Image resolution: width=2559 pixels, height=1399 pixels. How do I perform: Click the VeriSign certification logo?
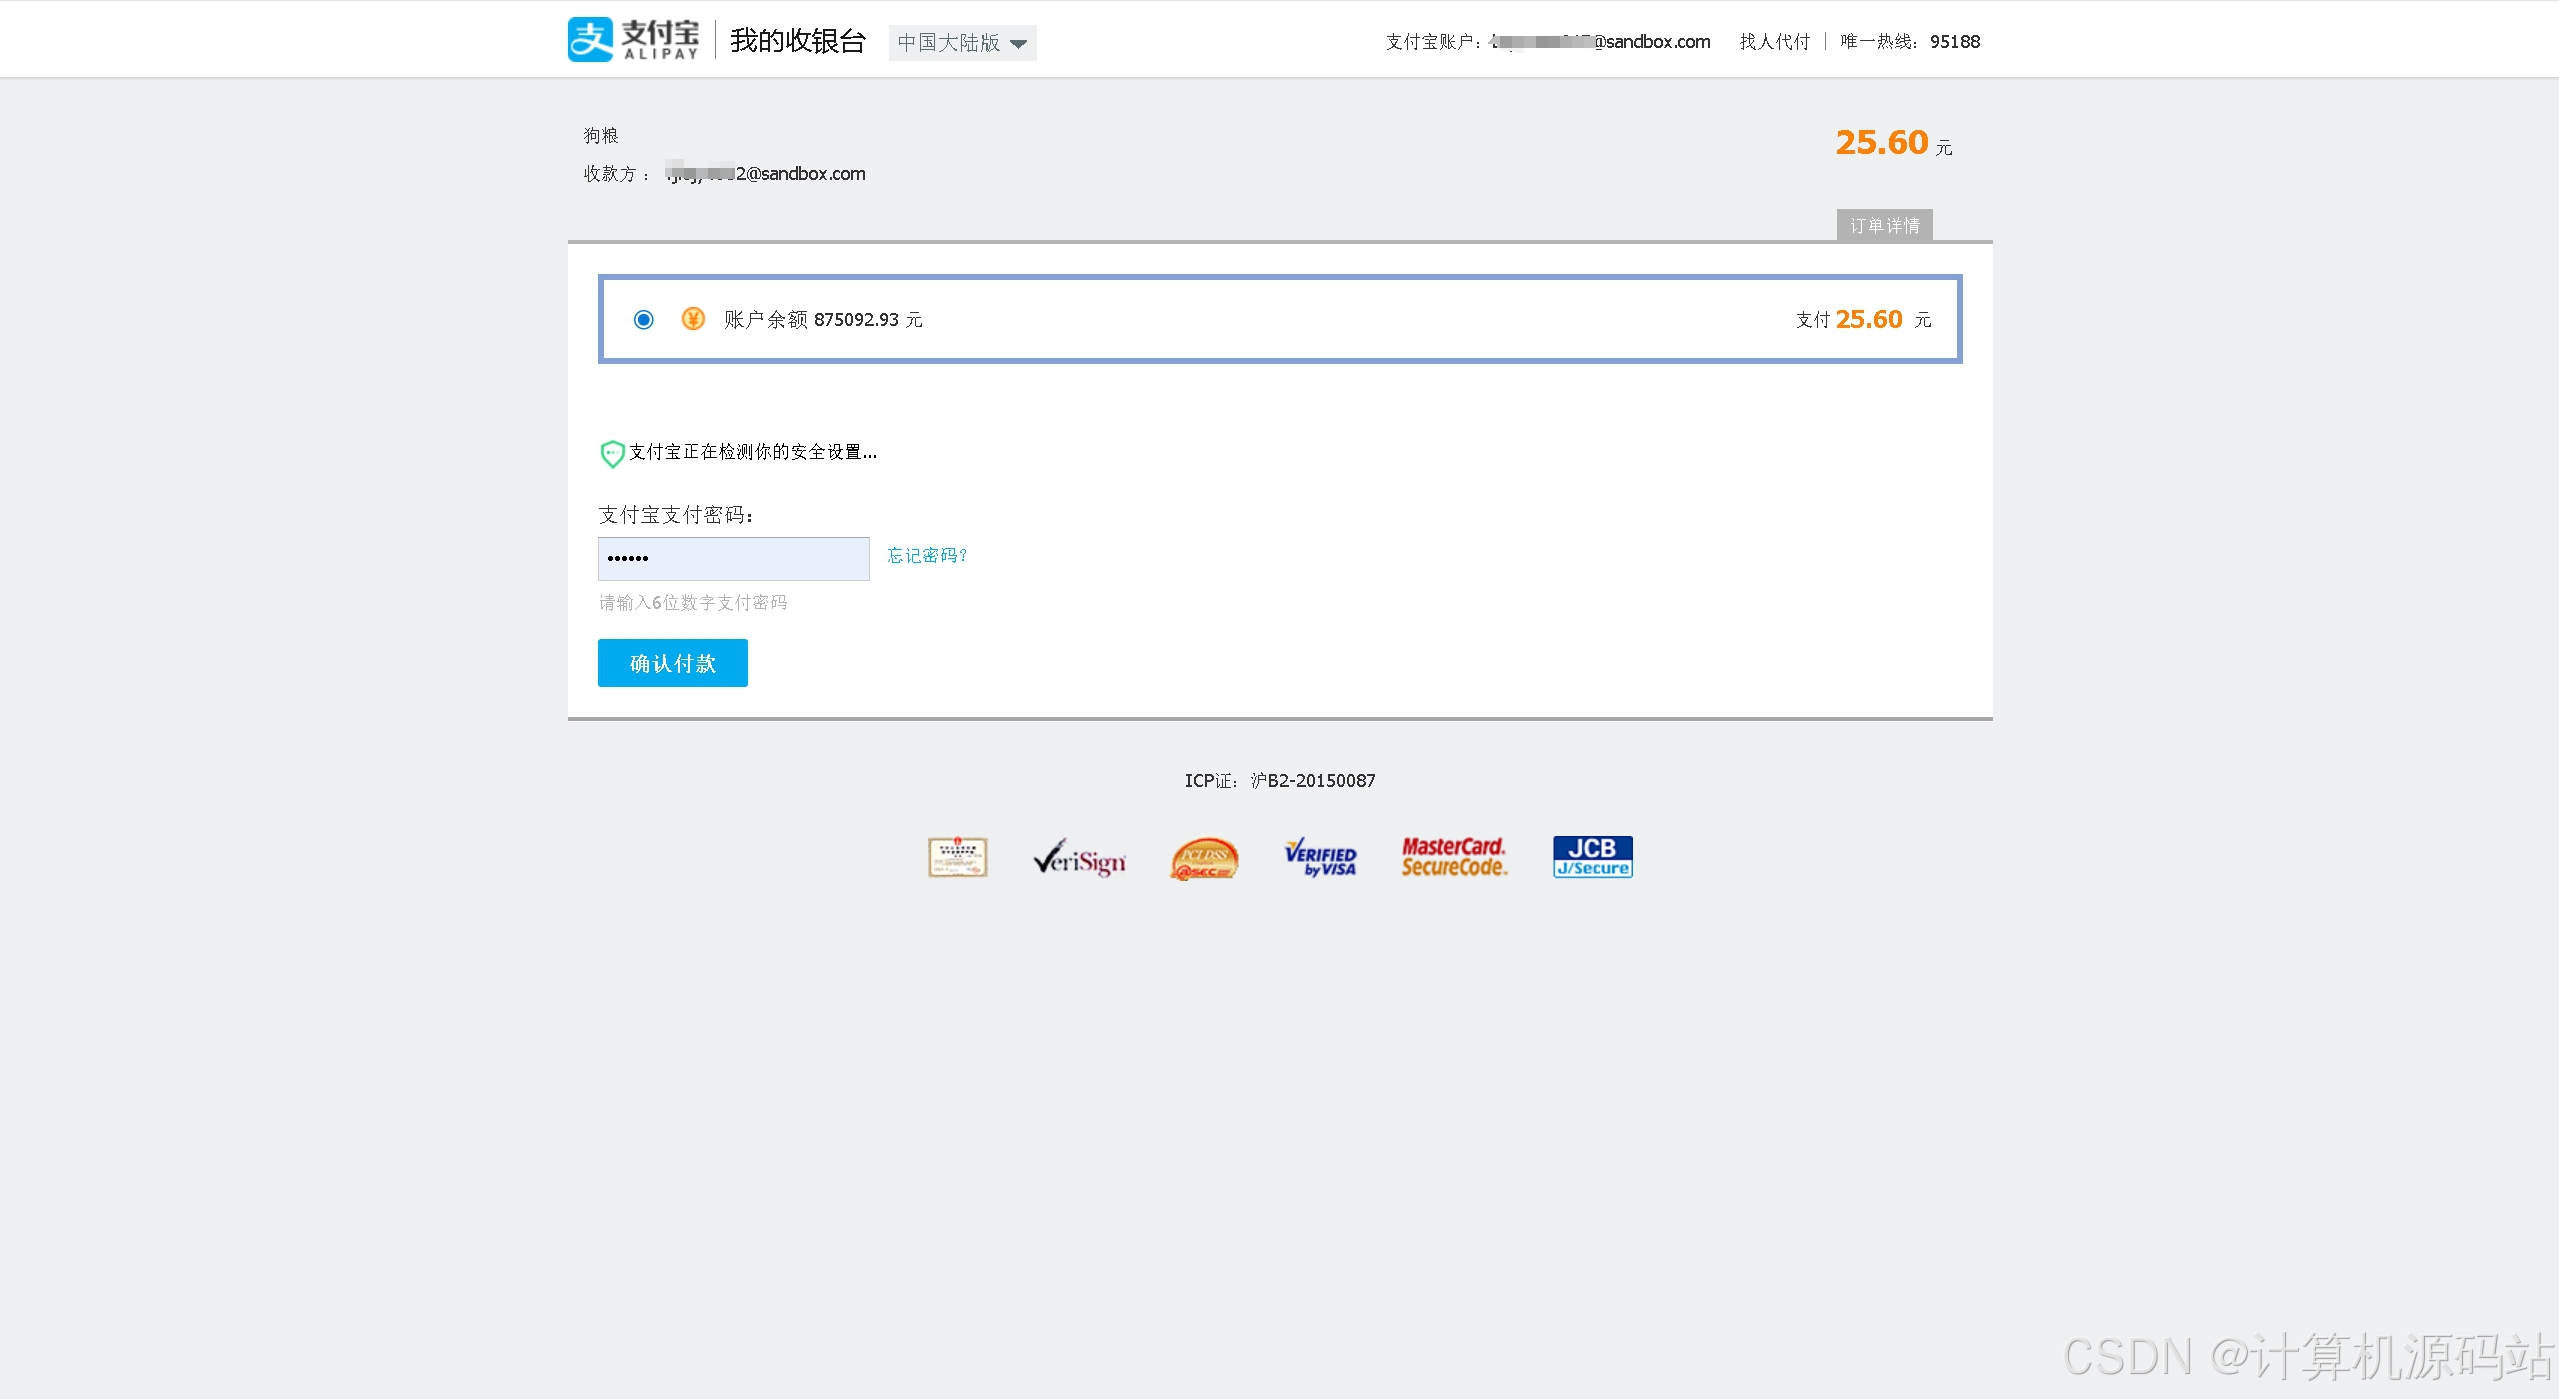point(1080,858)
